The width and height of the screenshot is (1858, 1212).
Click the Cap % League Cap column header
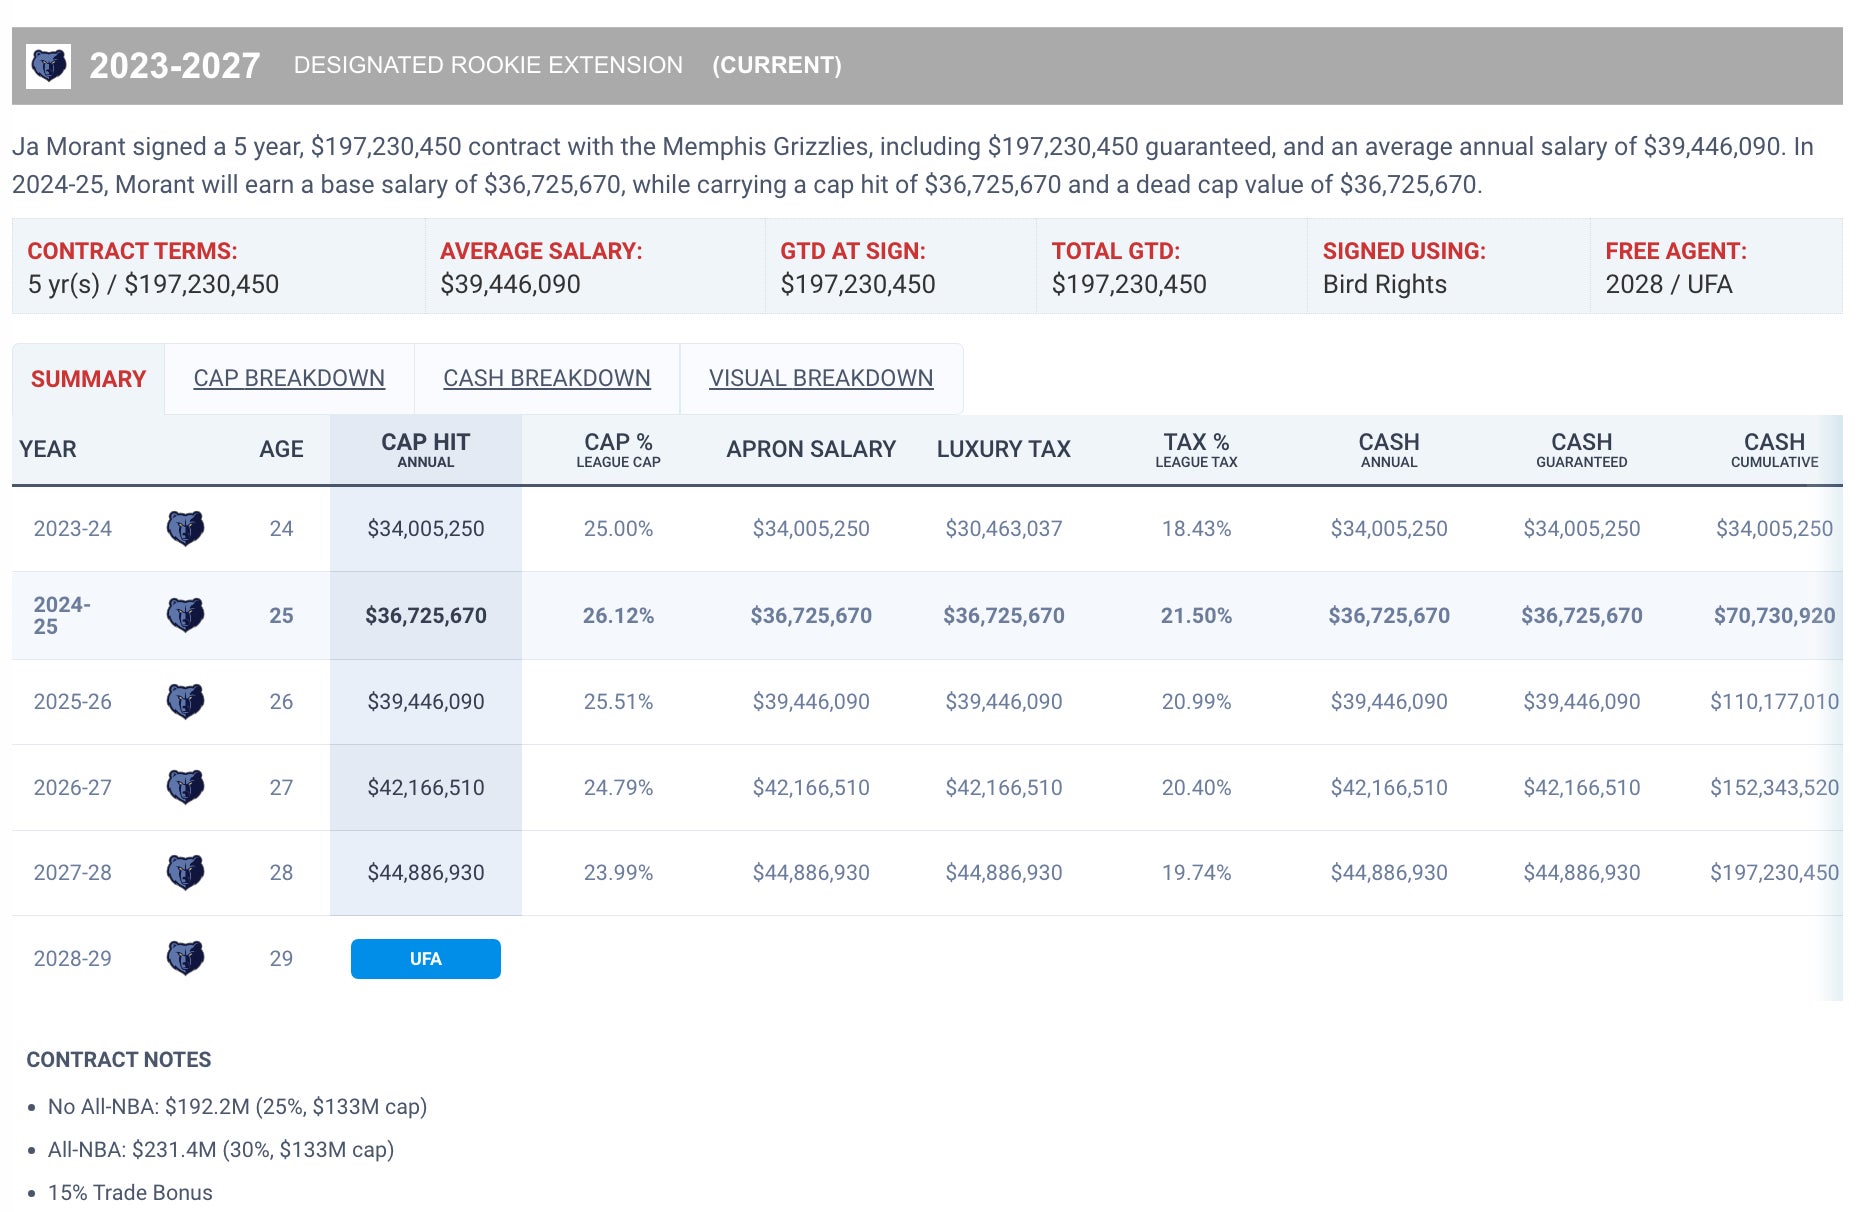618,450
